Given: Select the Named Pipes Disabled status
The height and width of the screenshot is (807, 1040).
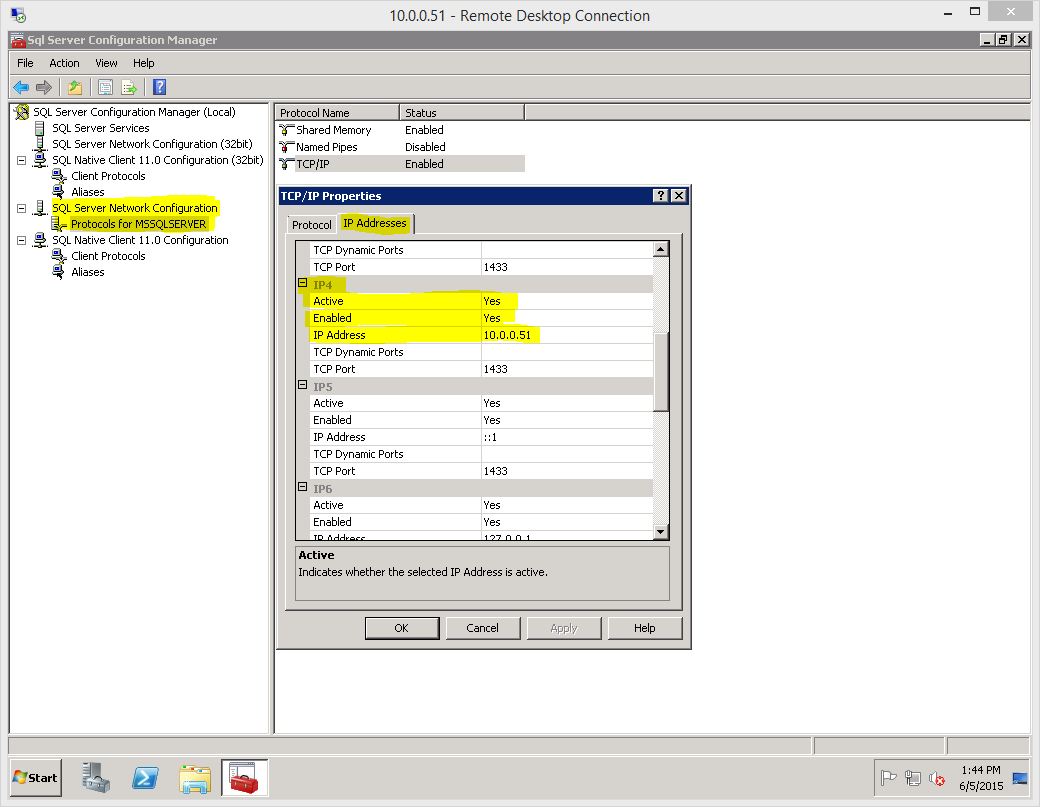Looking at the screenshot, I should pos(425,147).
